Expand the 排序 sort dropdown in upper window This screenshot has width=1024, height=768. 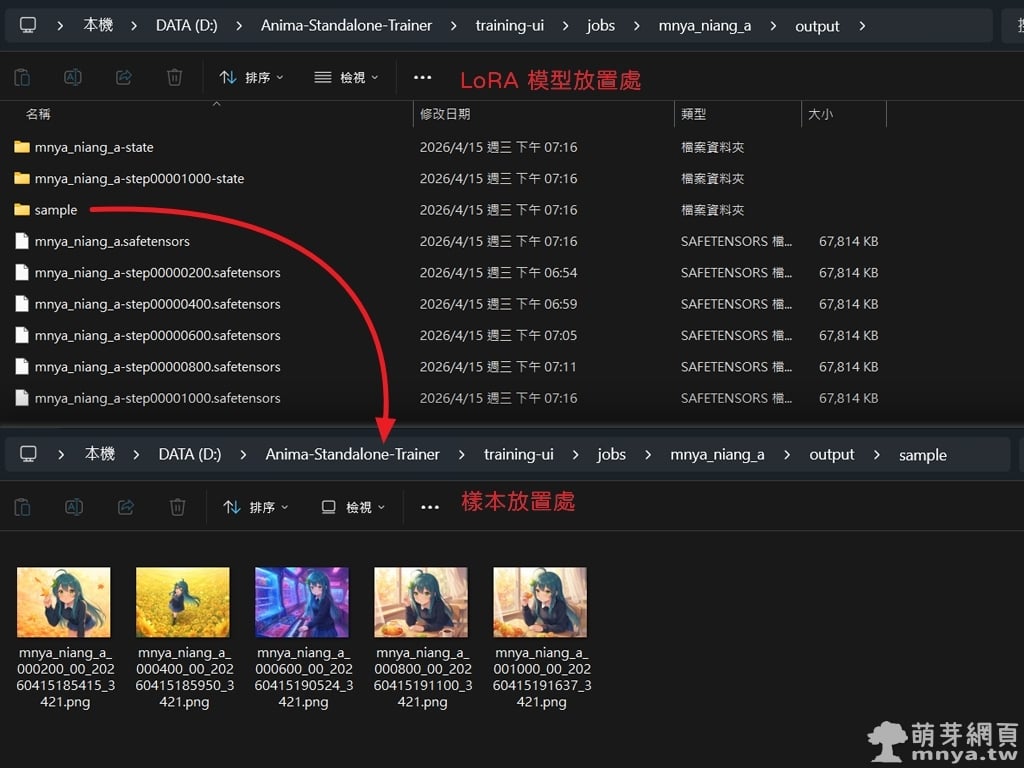[x=252, y=77]
